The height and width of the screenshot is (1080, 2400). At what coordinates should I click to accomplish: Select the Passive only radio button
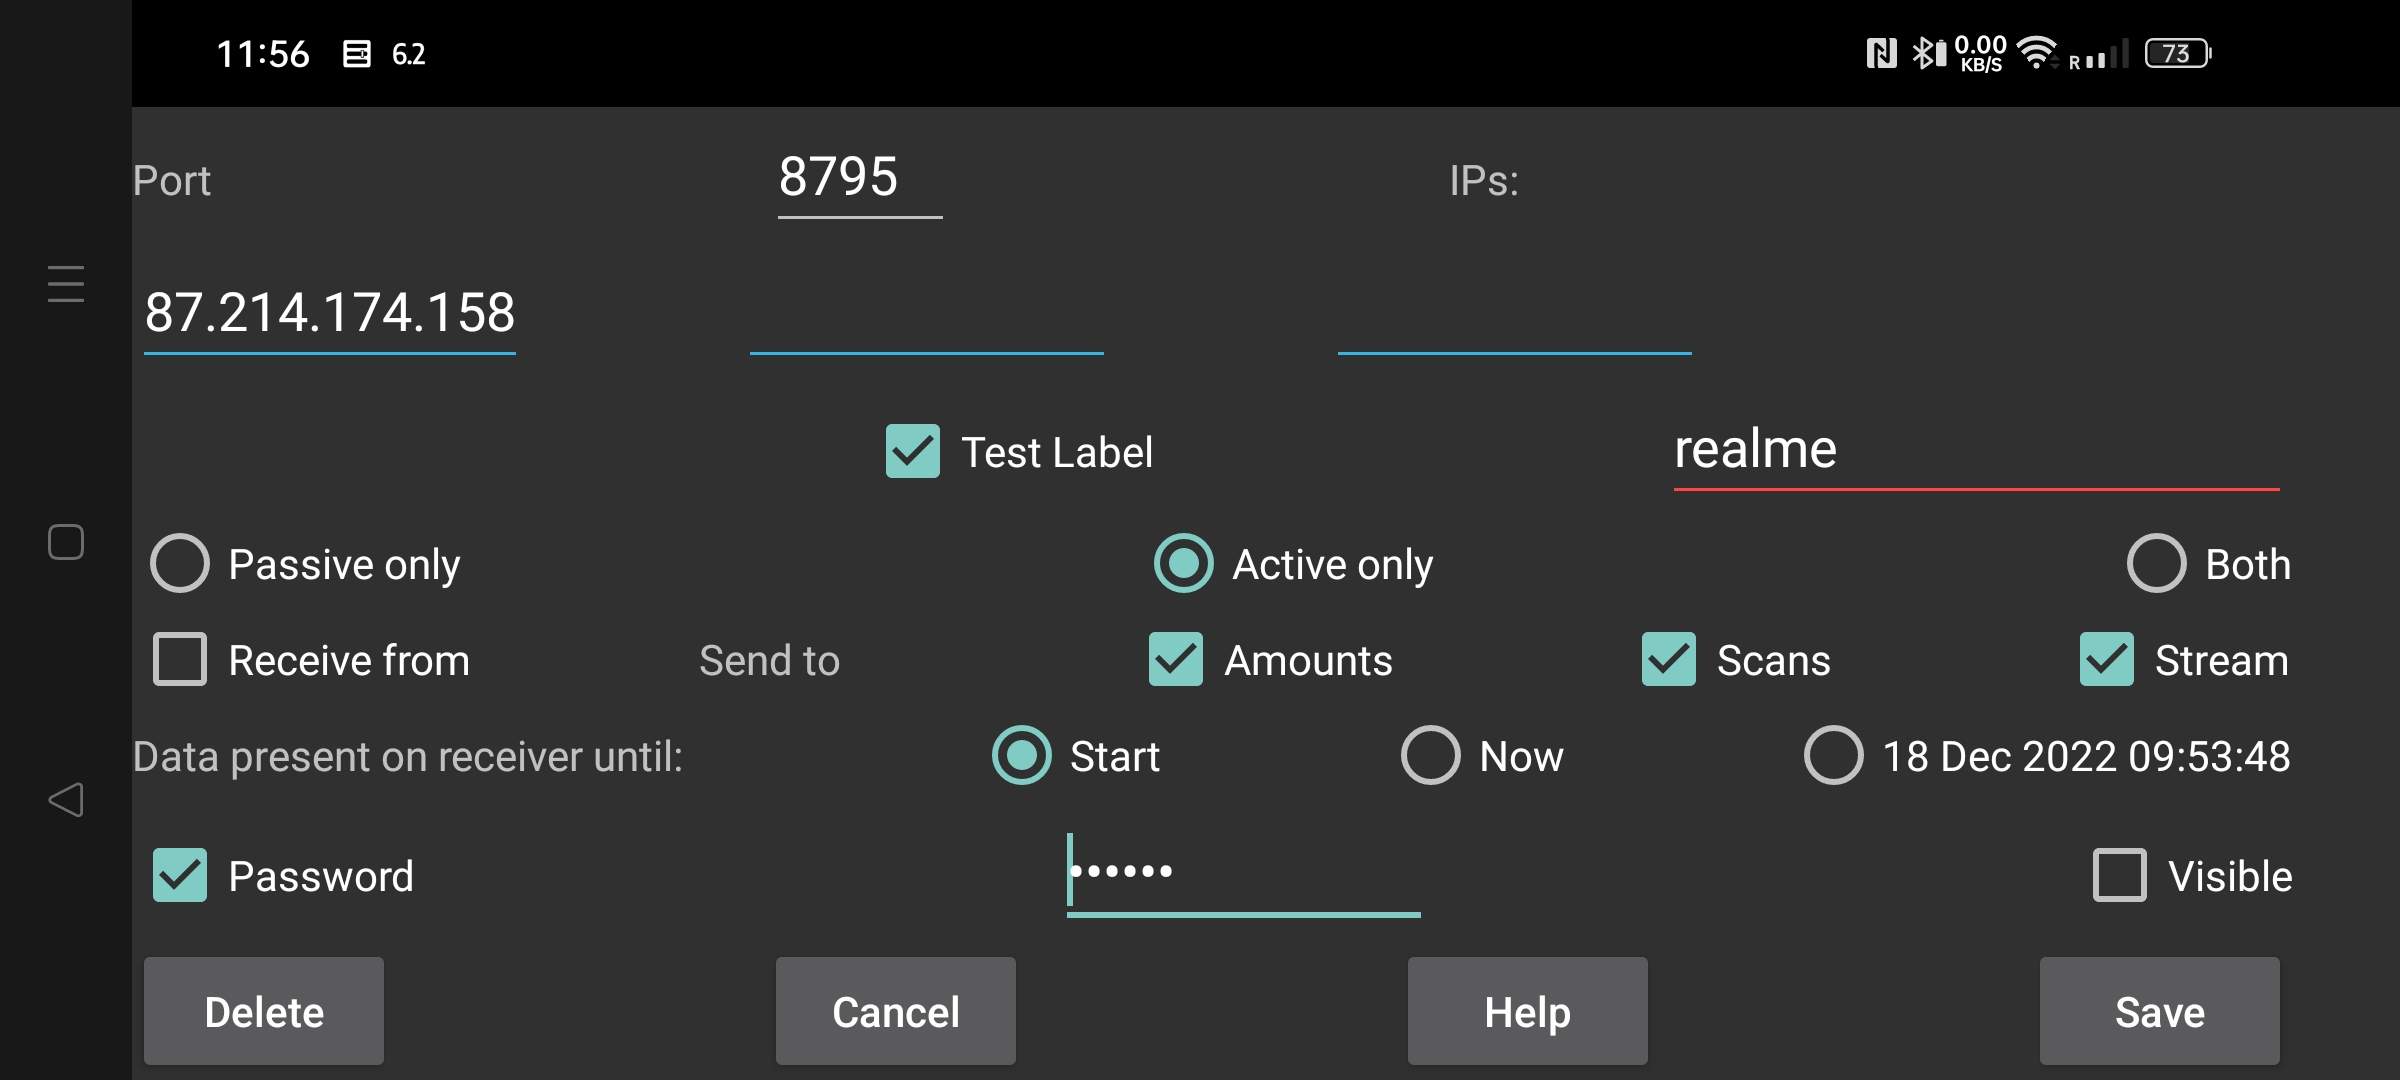tap(178, 564)
